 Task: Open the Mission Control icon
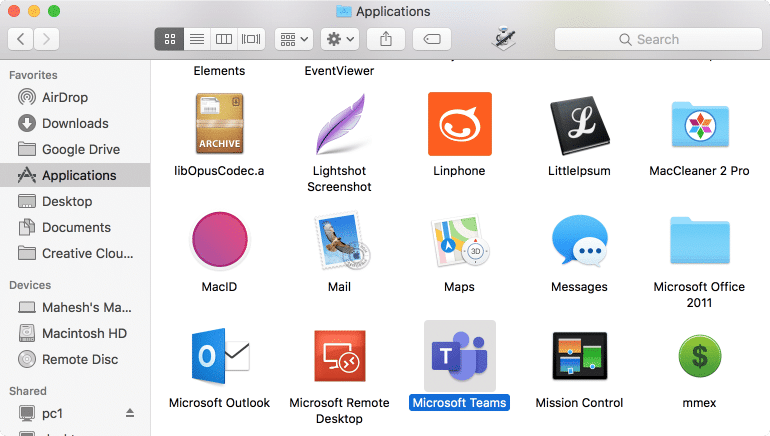pos(579,356)
